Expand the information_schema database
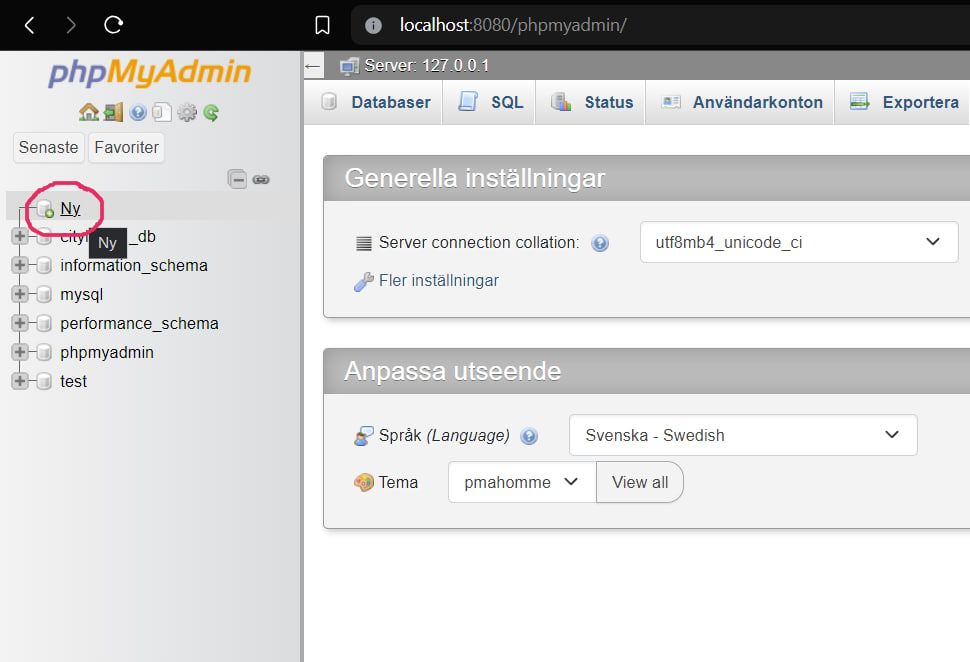 20,265
